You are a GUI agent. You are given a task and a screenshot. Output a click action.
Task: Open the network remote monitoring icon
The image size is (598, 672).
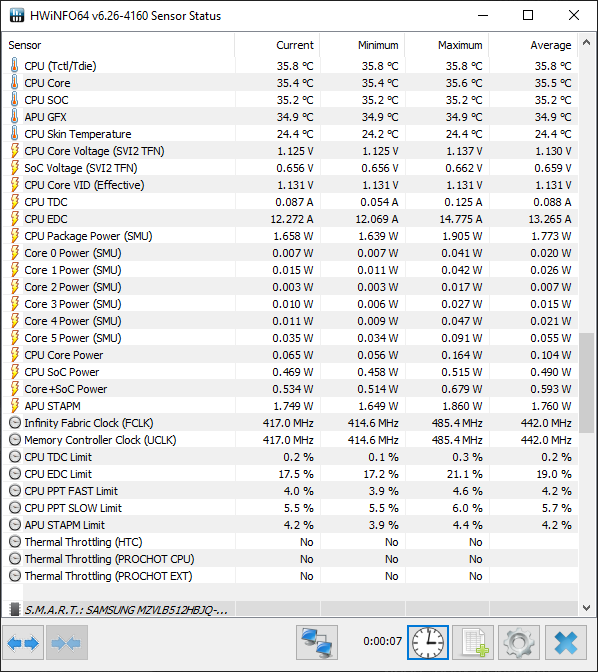click(317, 642)
